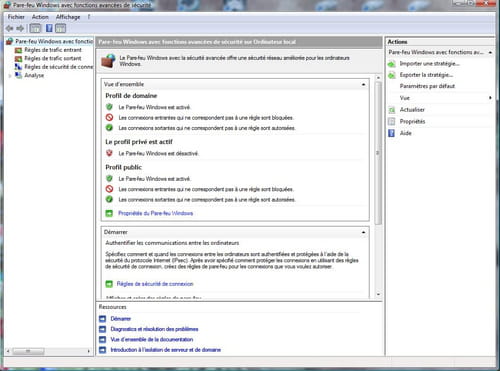Open the ? help menu

point(89,17)
